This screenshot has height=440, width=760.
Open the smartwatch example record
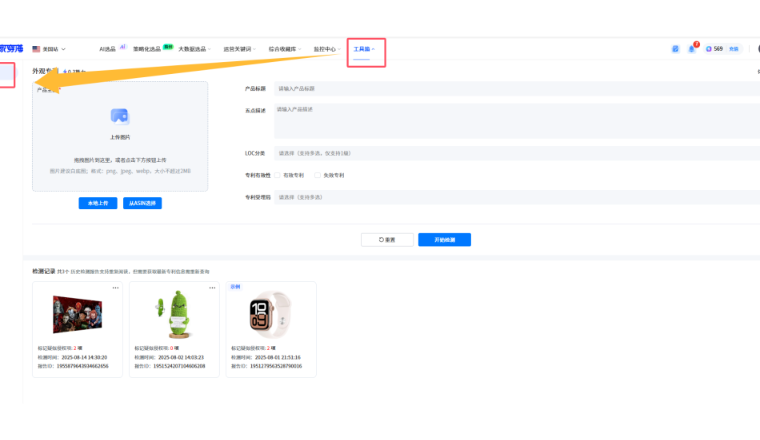click(x=271, y=329)
